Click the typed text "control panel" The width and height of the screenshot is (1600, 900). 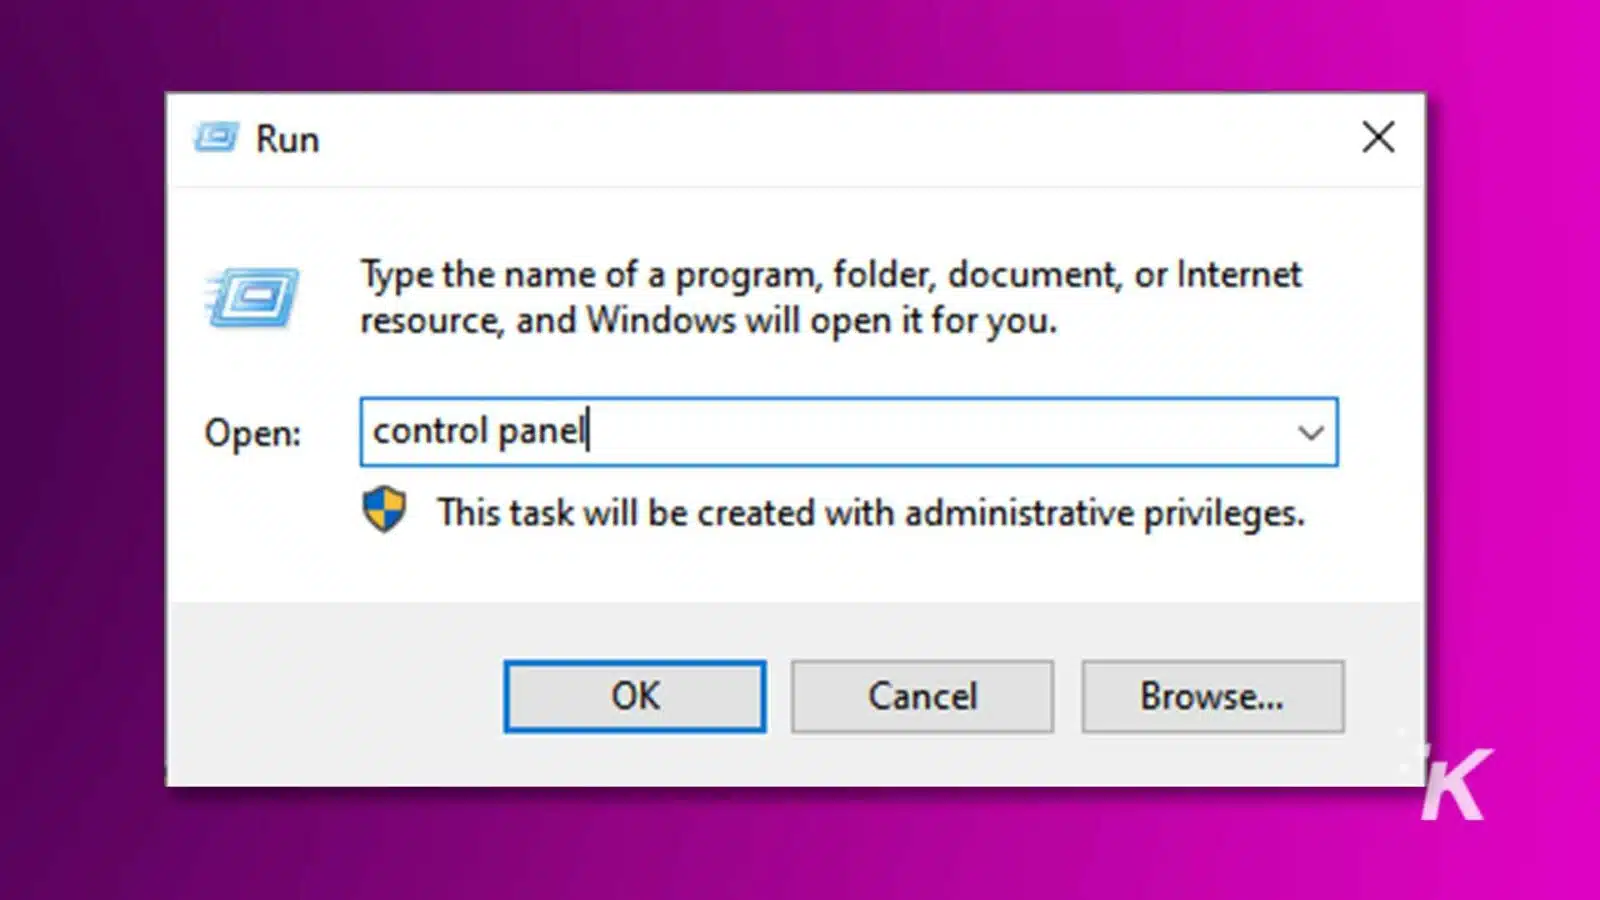[x=478, y=432]
